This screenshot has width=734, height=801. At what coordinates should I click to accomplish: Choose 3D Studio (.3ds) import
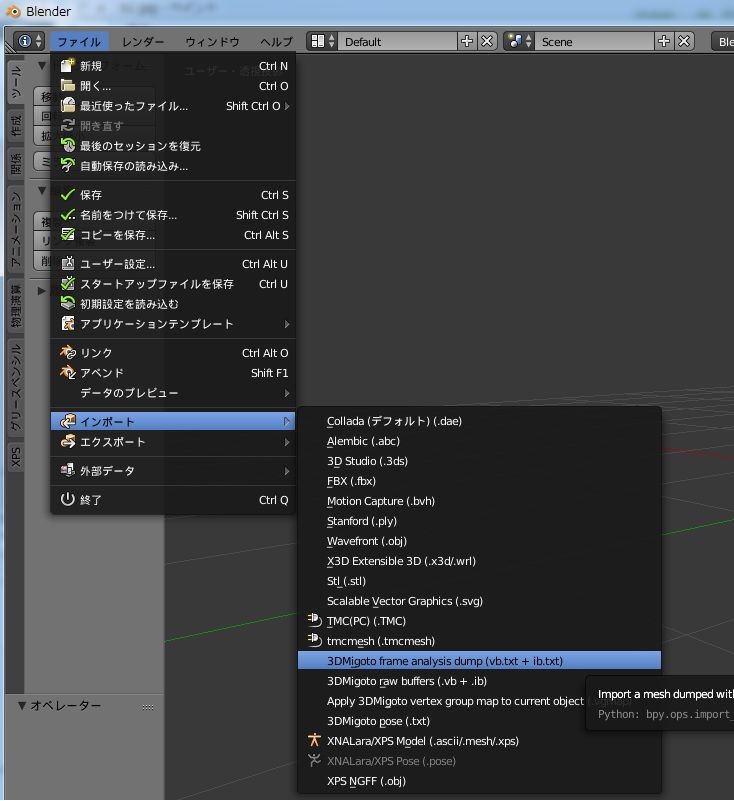pos(479,461)
